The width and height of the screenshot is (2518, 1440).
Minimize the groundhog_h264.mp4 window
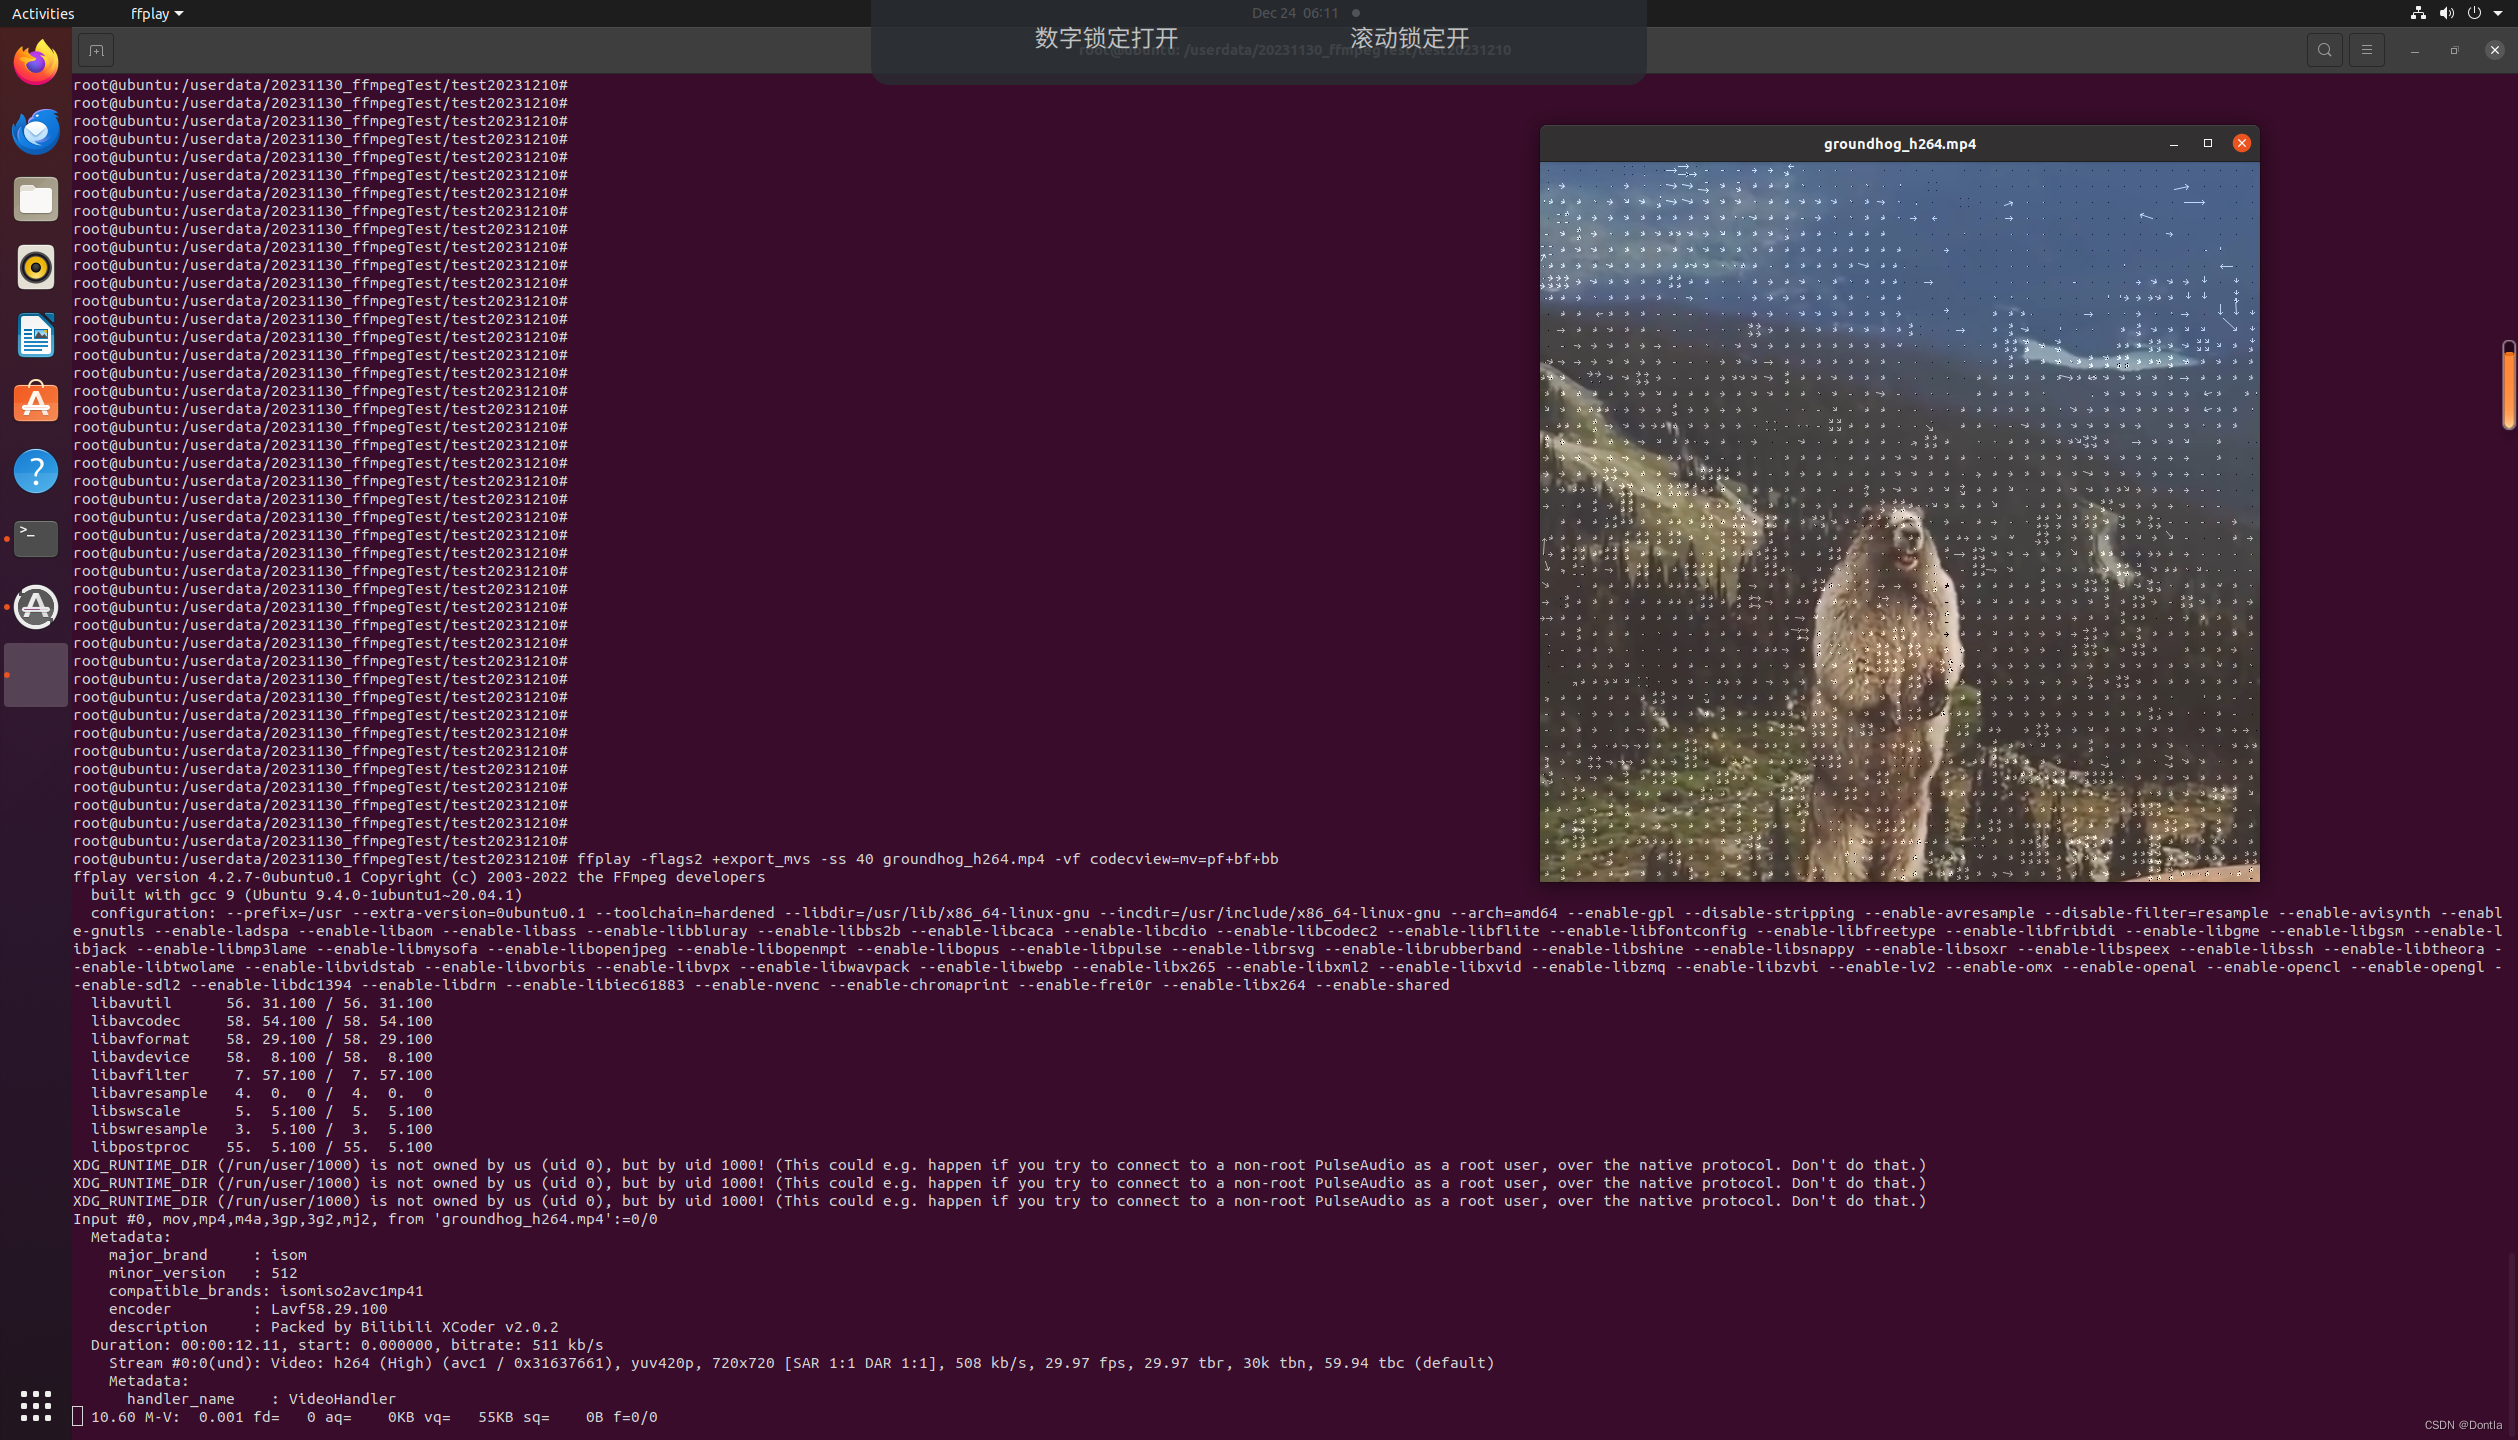point(2174,144)
